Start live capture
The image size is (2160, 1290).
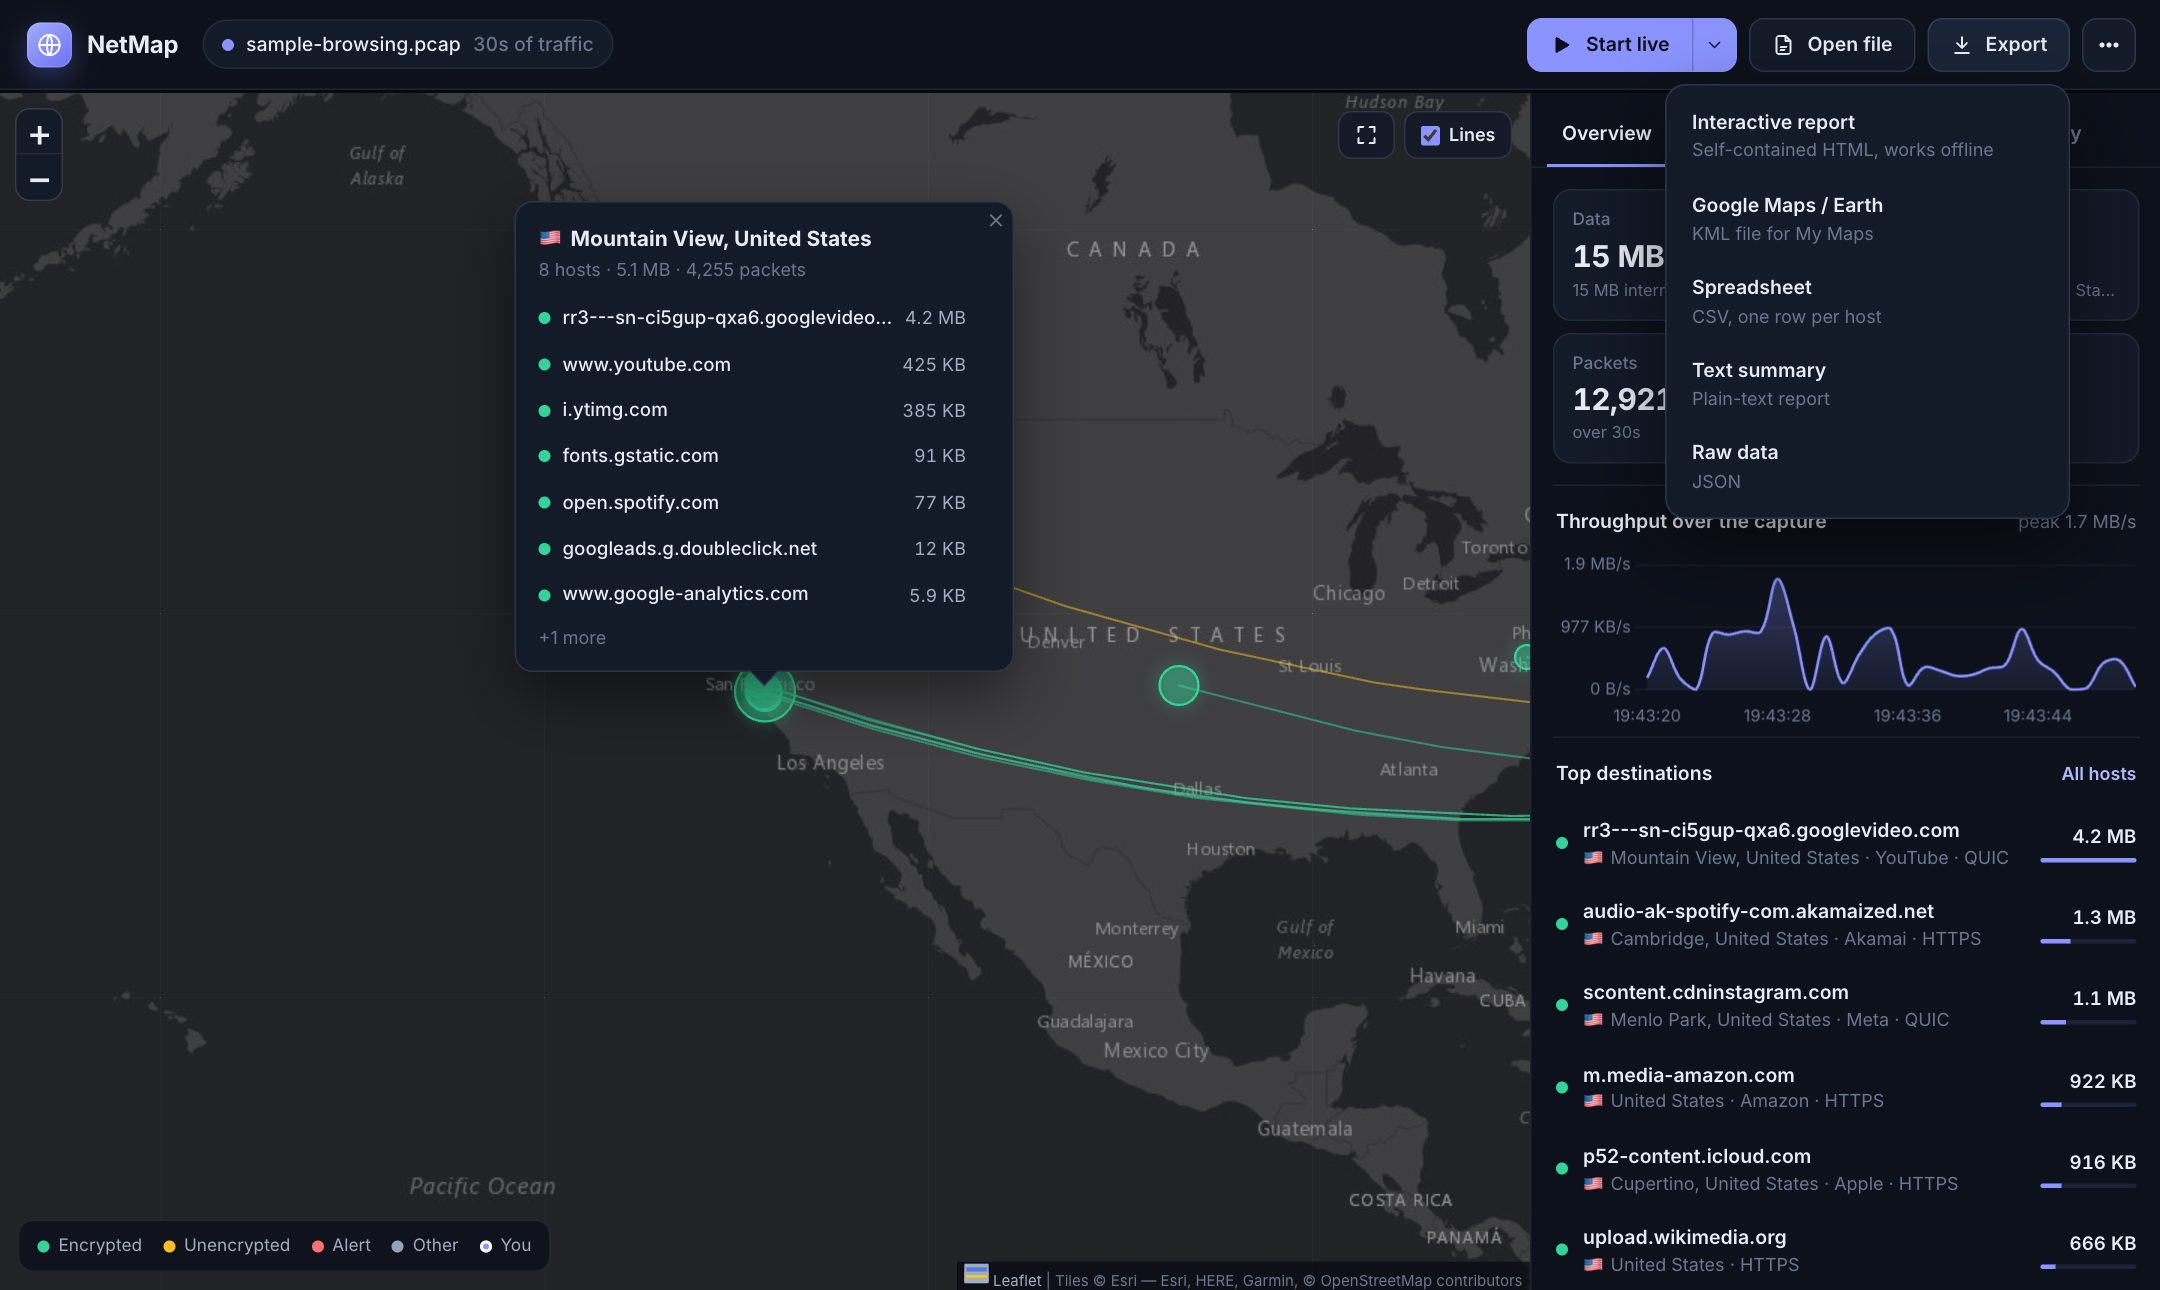[1610, 45]
